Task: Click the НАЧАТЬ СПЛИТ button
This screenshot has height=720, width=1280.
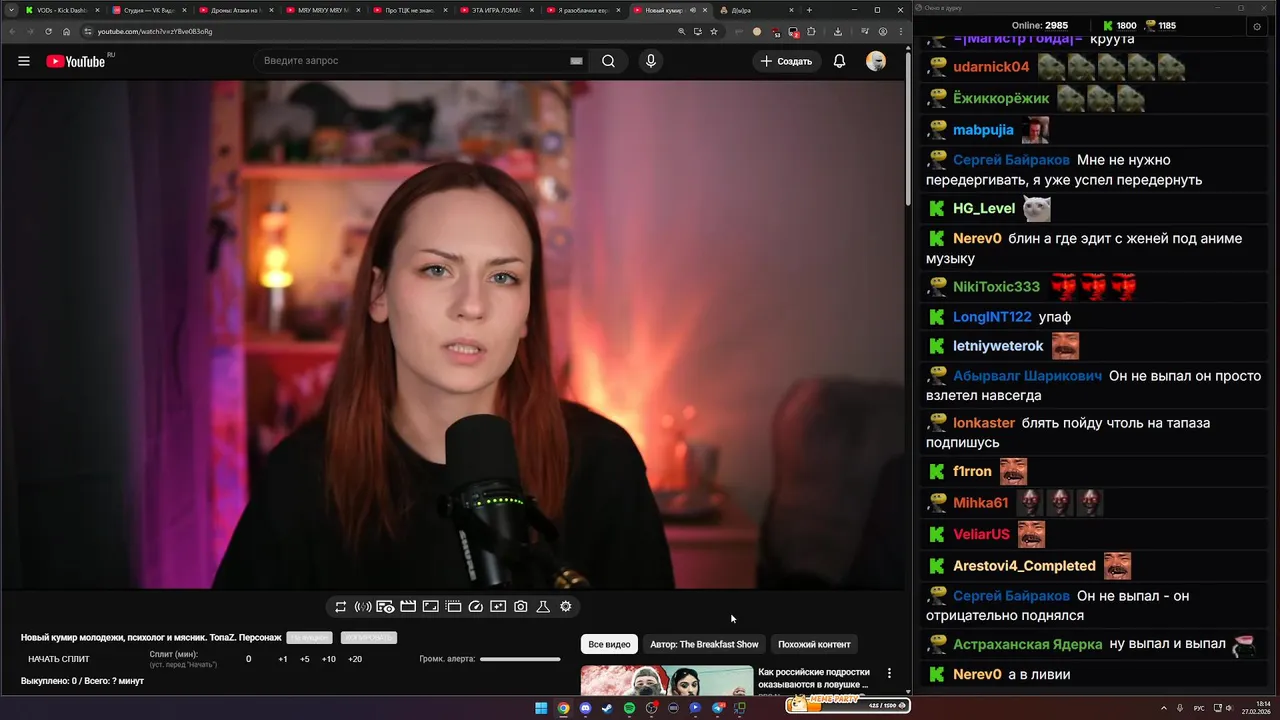Action: click(59, 659)
